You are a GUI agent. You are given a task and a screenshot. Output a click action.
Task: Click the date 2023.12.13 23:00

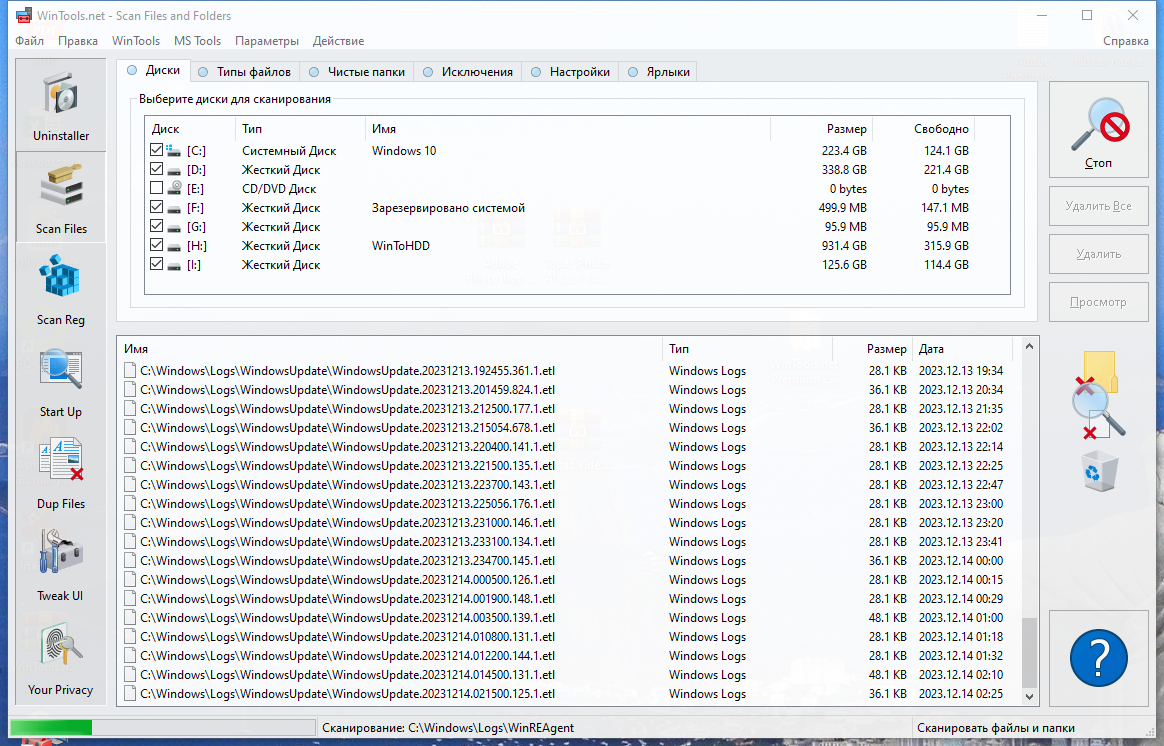(961, 504)
